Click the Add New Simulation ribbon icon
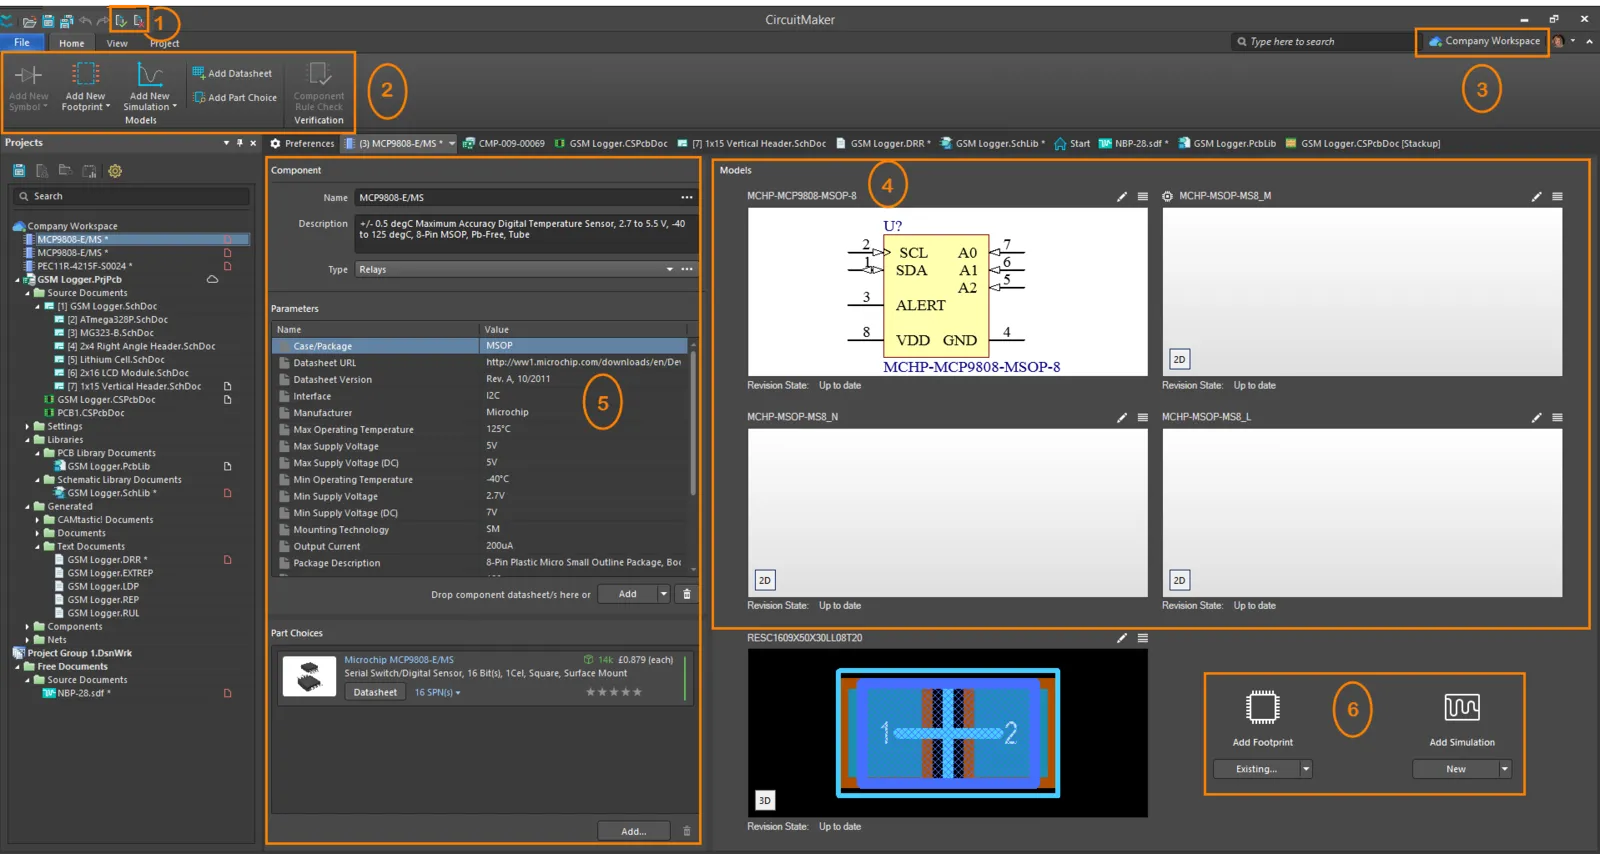1600x854 pixels. 149,76
